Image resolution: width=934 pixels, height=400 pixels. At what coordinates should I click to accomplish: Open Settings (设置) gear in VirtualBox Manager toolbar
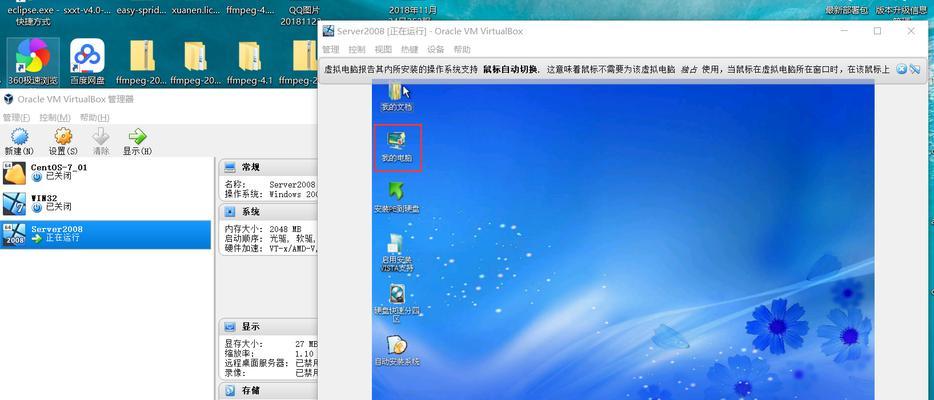tap(63, 141)
